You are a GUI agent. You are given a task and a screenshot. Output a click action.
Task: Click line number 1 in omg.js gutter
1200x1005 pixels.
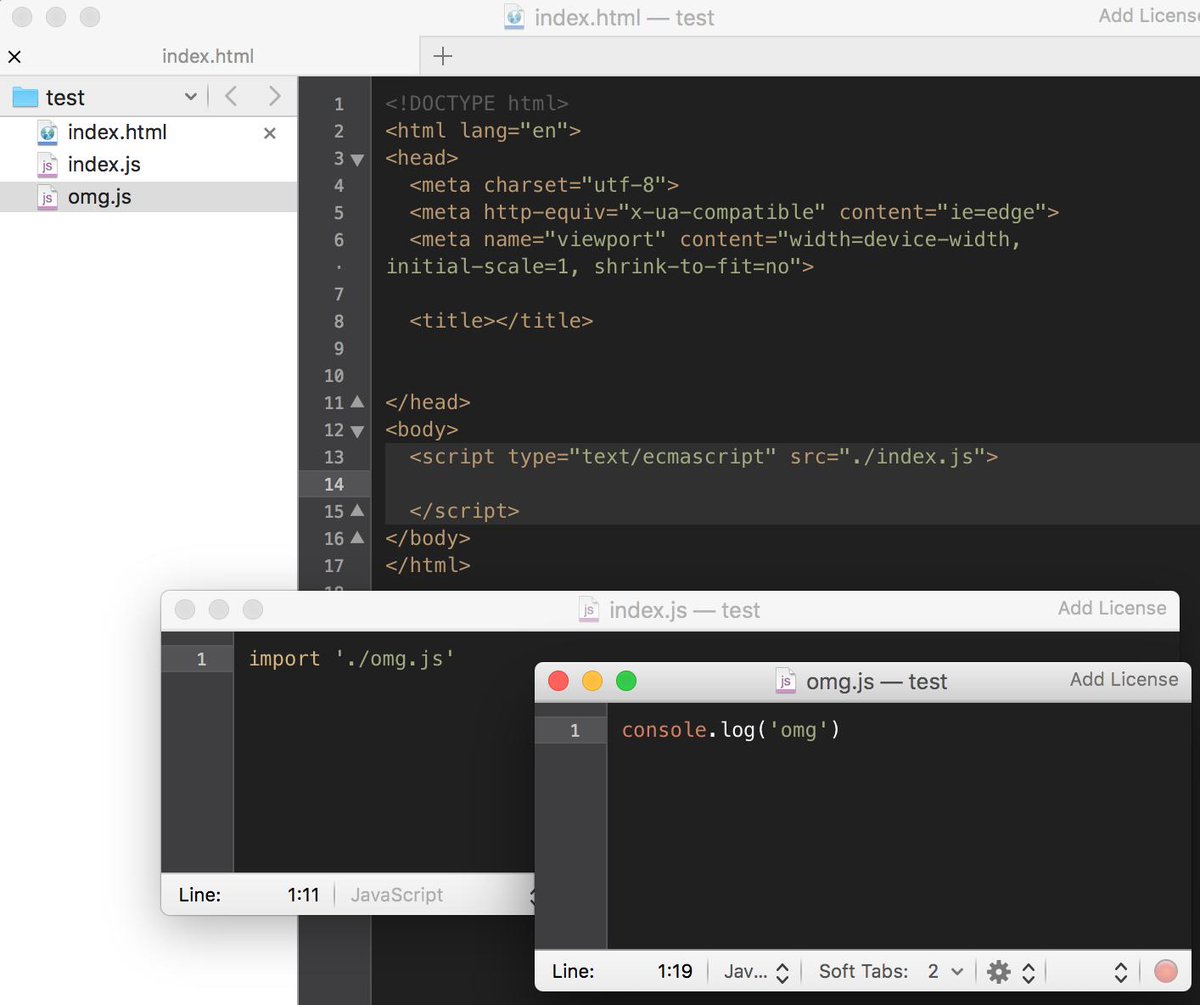[574, 731]
